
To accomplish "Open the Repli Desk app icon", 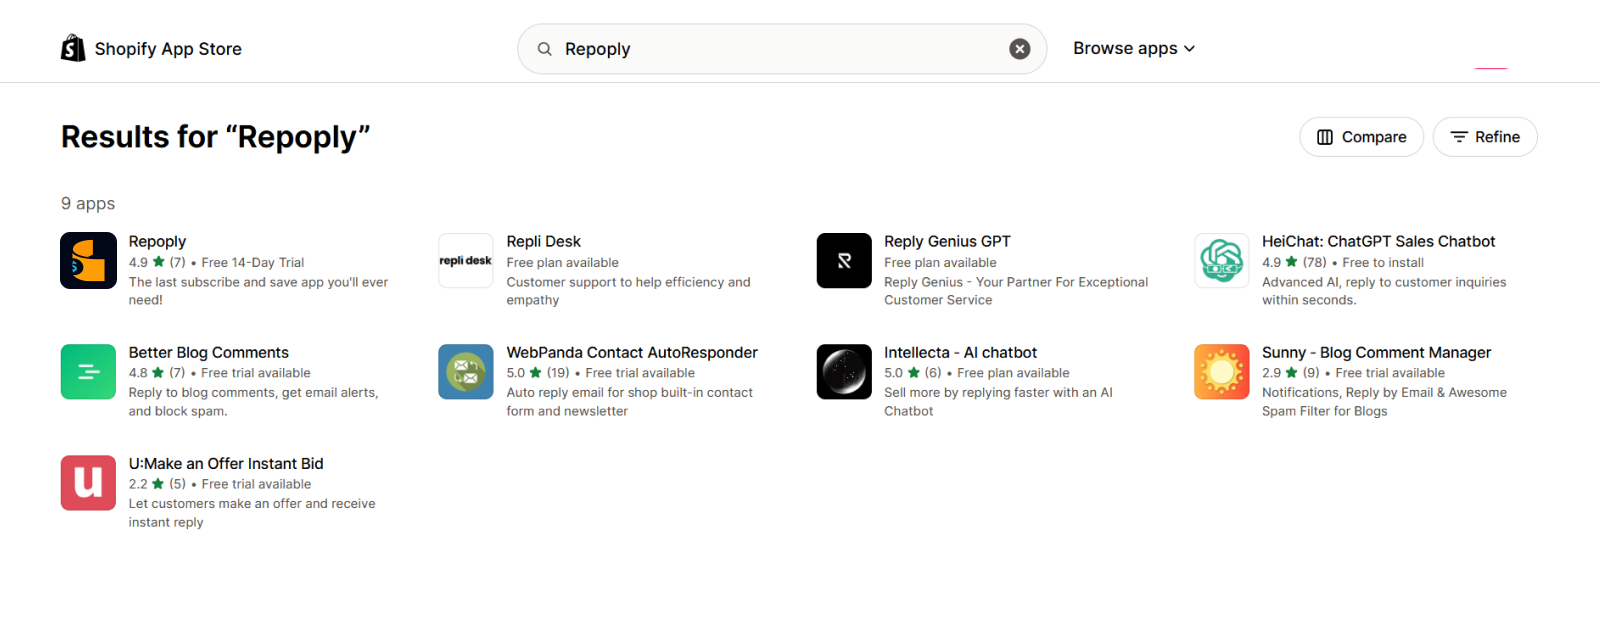I will (466, 261).
